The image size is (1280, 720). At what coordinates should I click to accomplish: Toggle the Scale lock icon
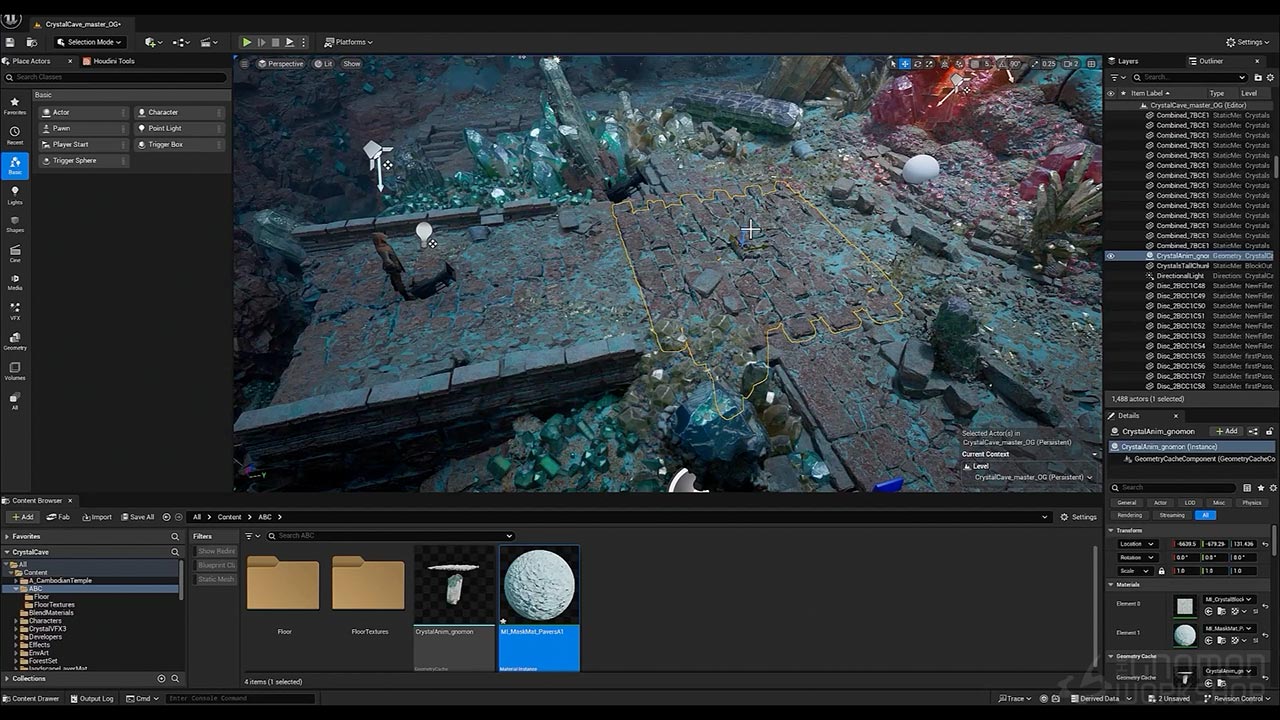pyautogui.click(x=1161, y=571)
